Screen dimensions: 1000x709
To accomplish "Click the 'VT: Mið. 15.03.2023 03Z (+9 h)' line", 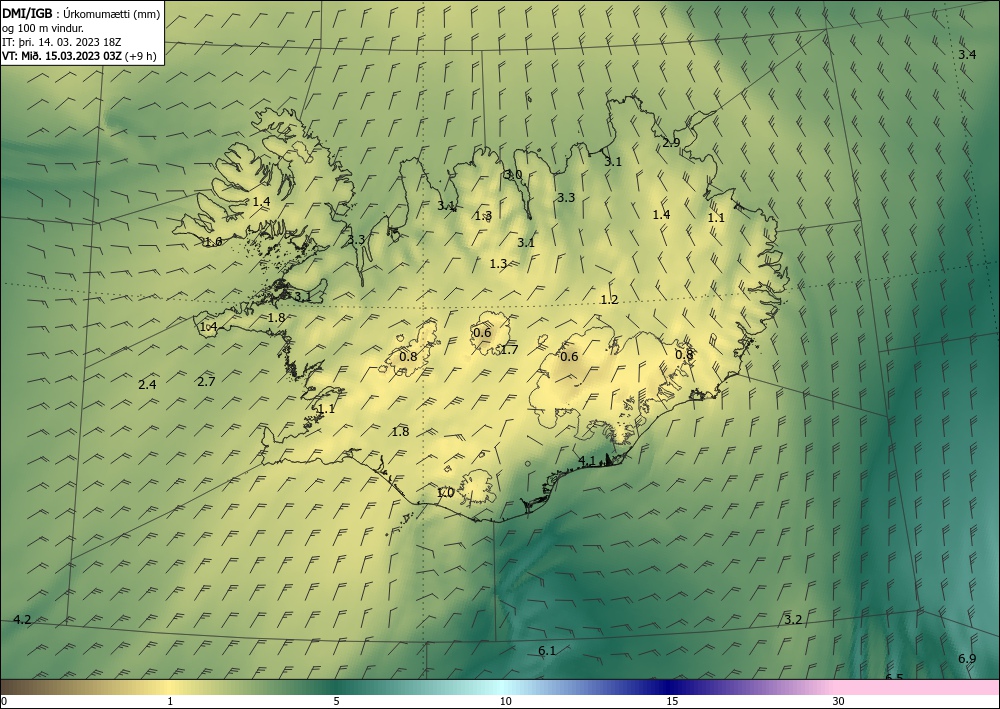I will (80, 55).
